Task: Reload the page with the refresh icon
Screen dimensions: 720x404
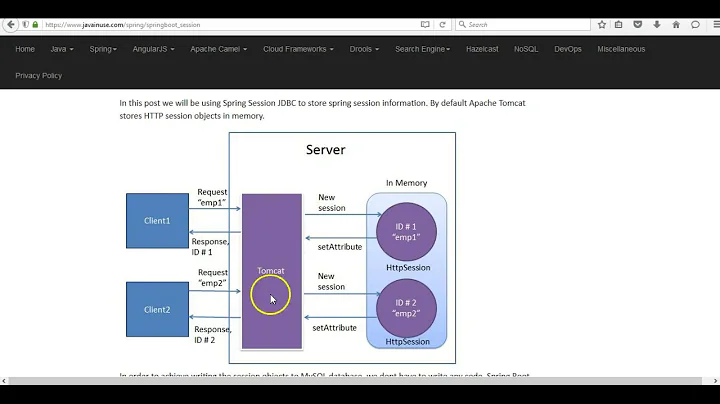Action: [x=442, y=24]
